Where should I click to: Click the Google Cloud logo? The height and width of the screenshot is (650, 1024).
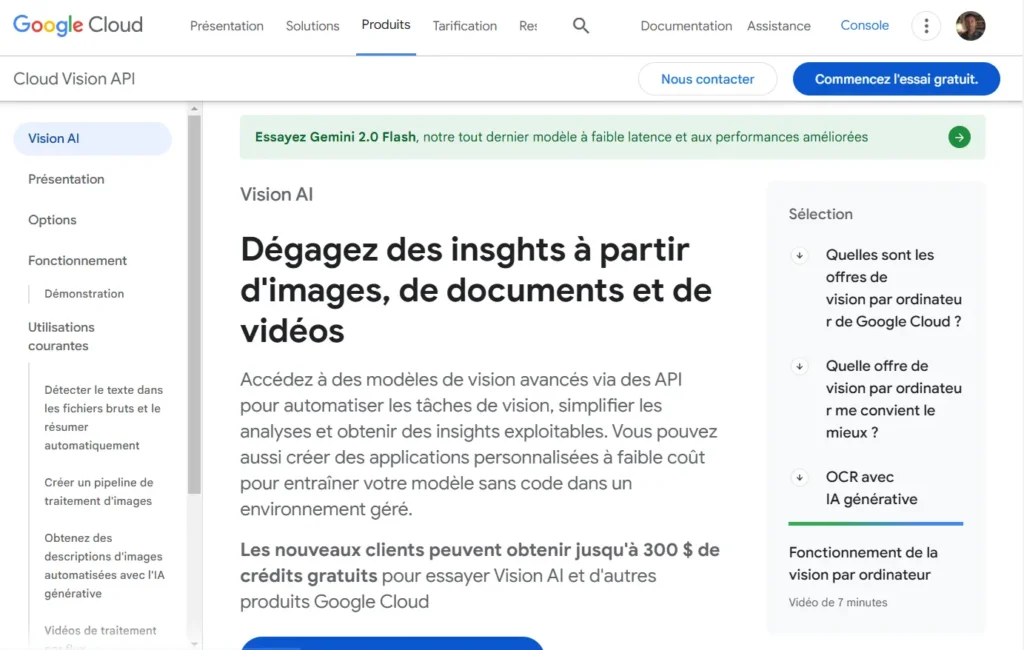[x=78, y=25]
